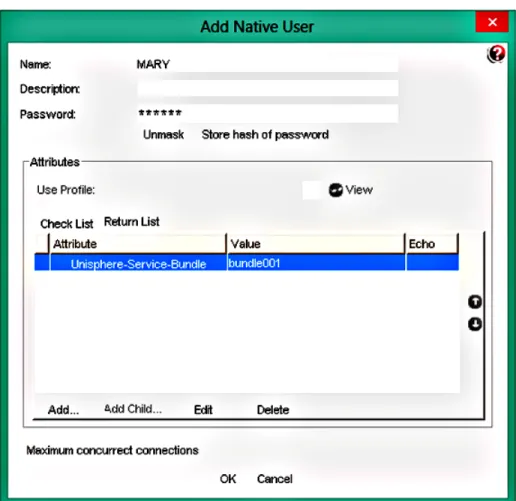Click the Edit attribute button

point(203,410)
